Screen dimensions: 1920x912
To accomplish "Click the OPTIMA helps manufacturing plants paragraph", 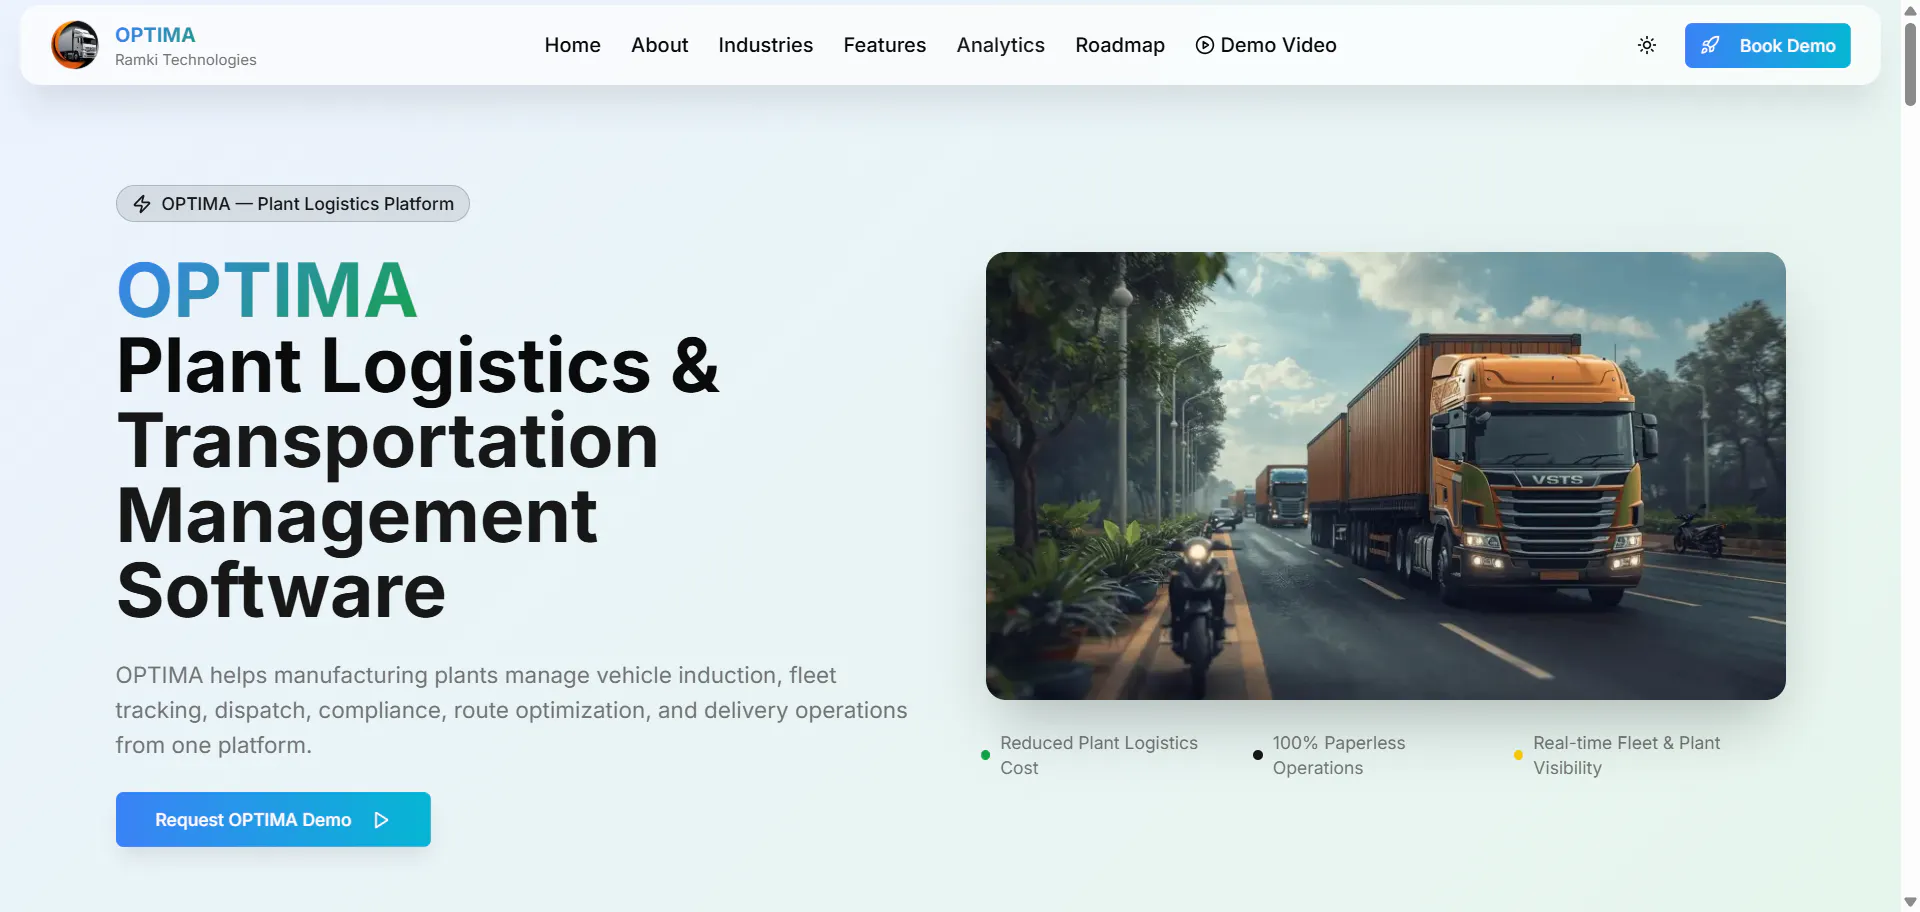I will (x=511, y=710).
